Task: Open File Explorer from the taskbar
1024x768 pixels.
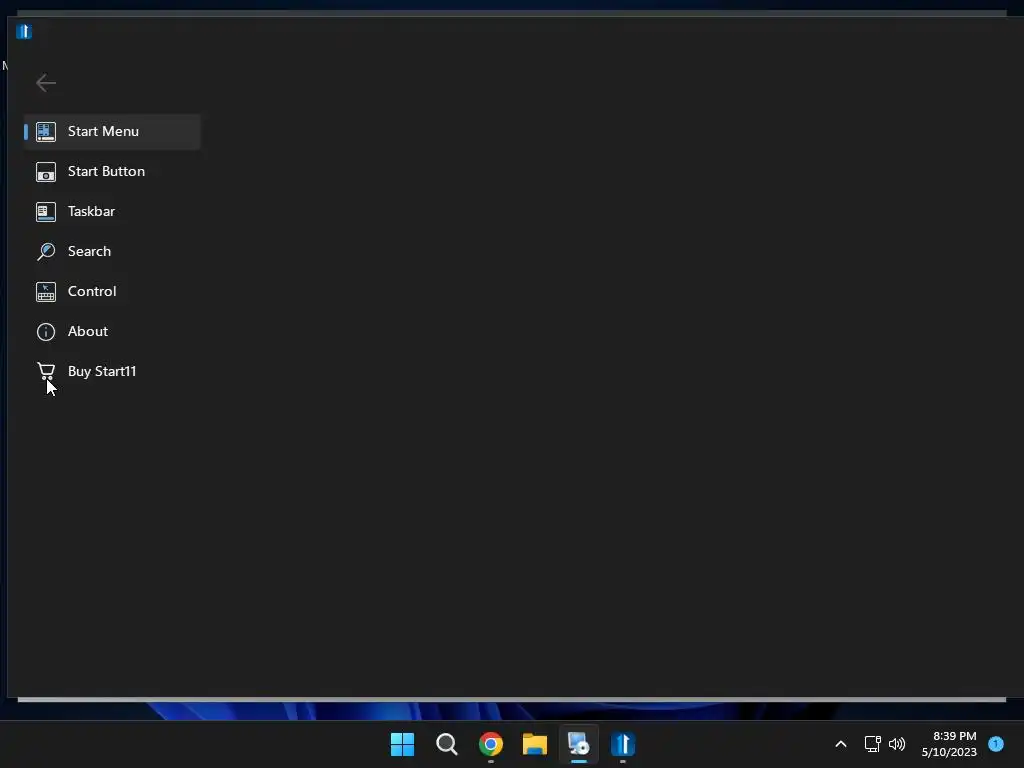Action: point(534,744)
